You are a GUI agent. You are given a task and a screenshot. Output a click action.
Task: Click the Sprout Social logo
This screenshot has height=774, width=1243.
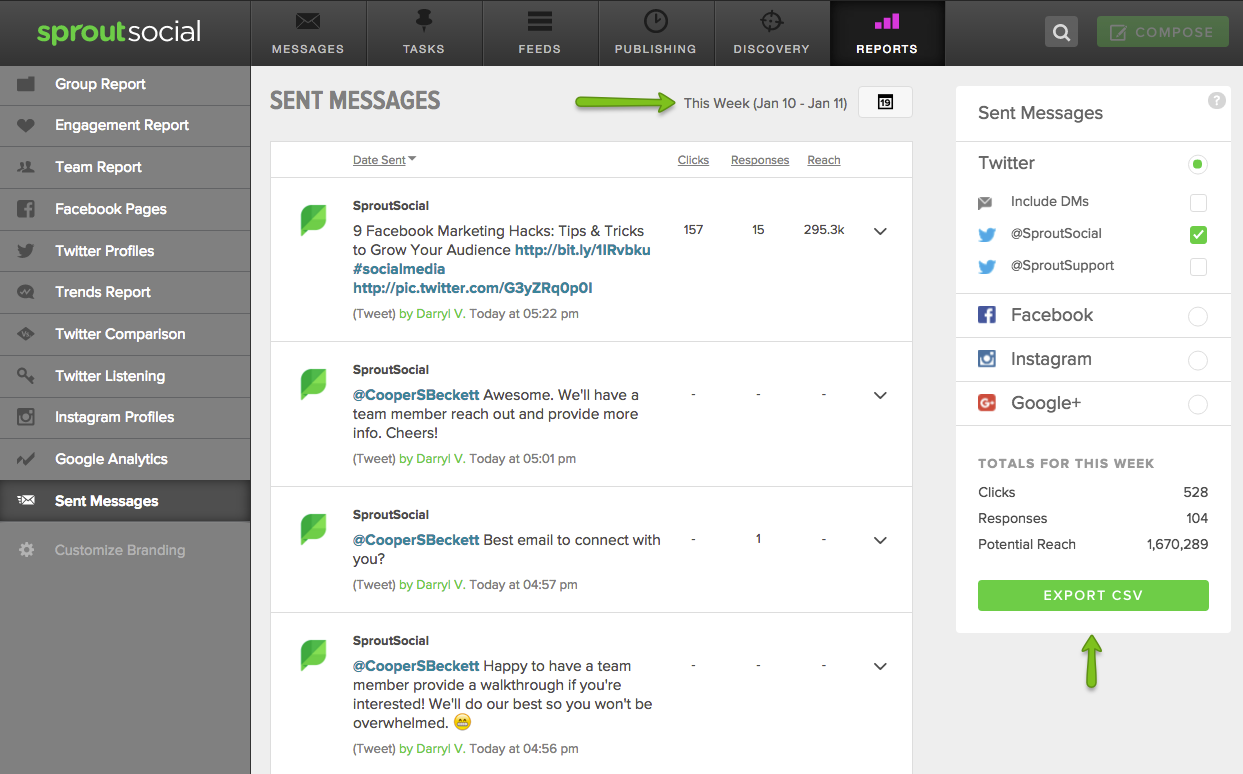pyautogui.click(x=119, y=32)
